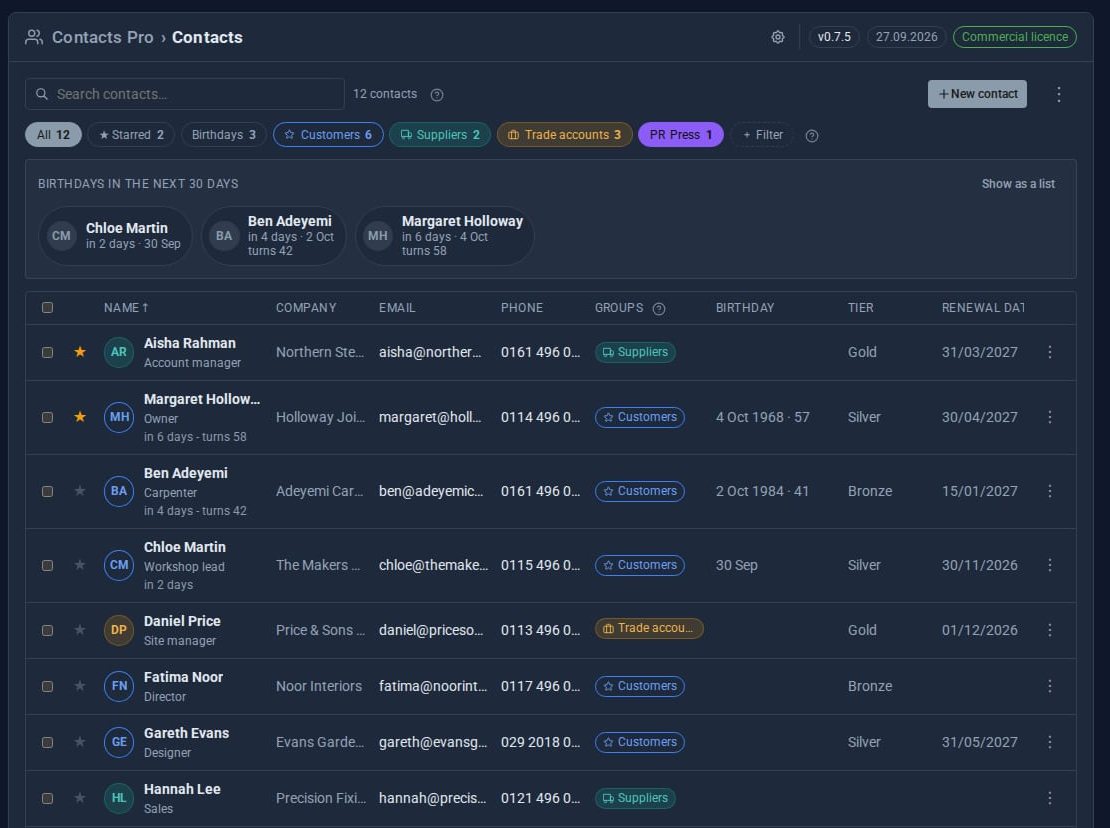Screen dimensions: 1110x828
Task: Click the Customers tag in Fatima Noor's row
Action: (640, 686)
